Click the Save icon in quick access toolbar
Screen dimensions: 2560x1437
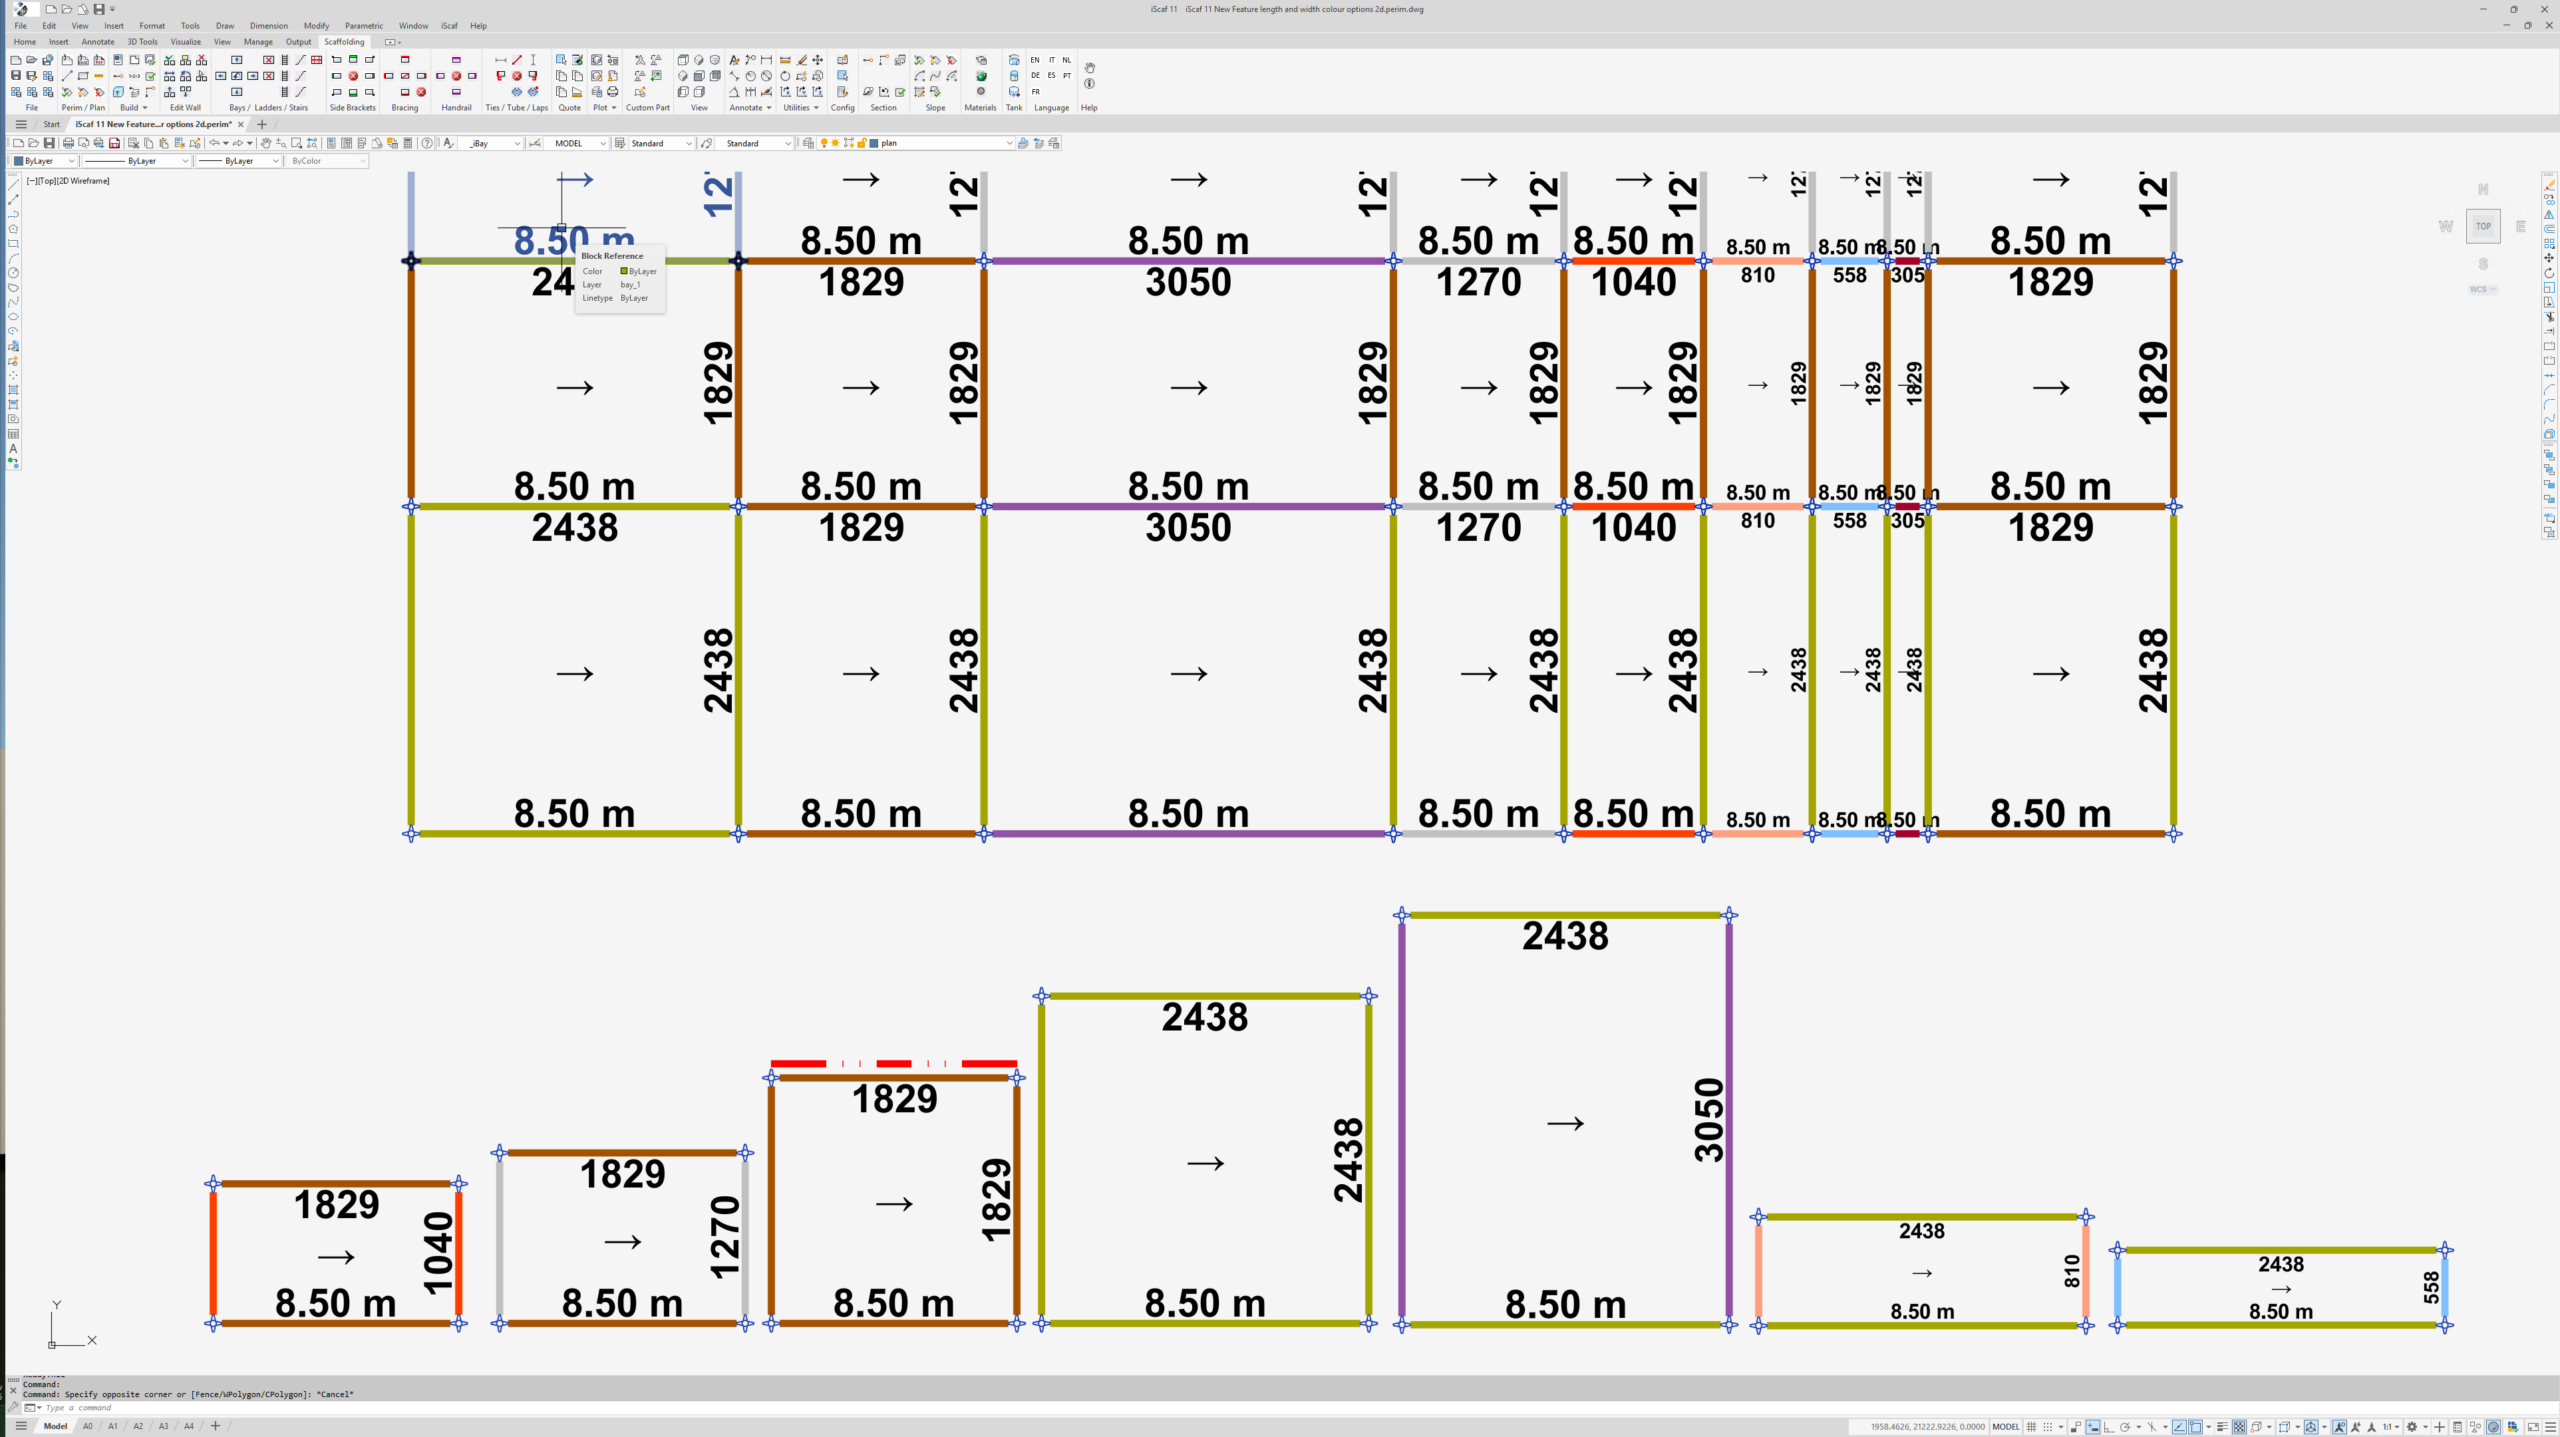(x=98, y=9)
